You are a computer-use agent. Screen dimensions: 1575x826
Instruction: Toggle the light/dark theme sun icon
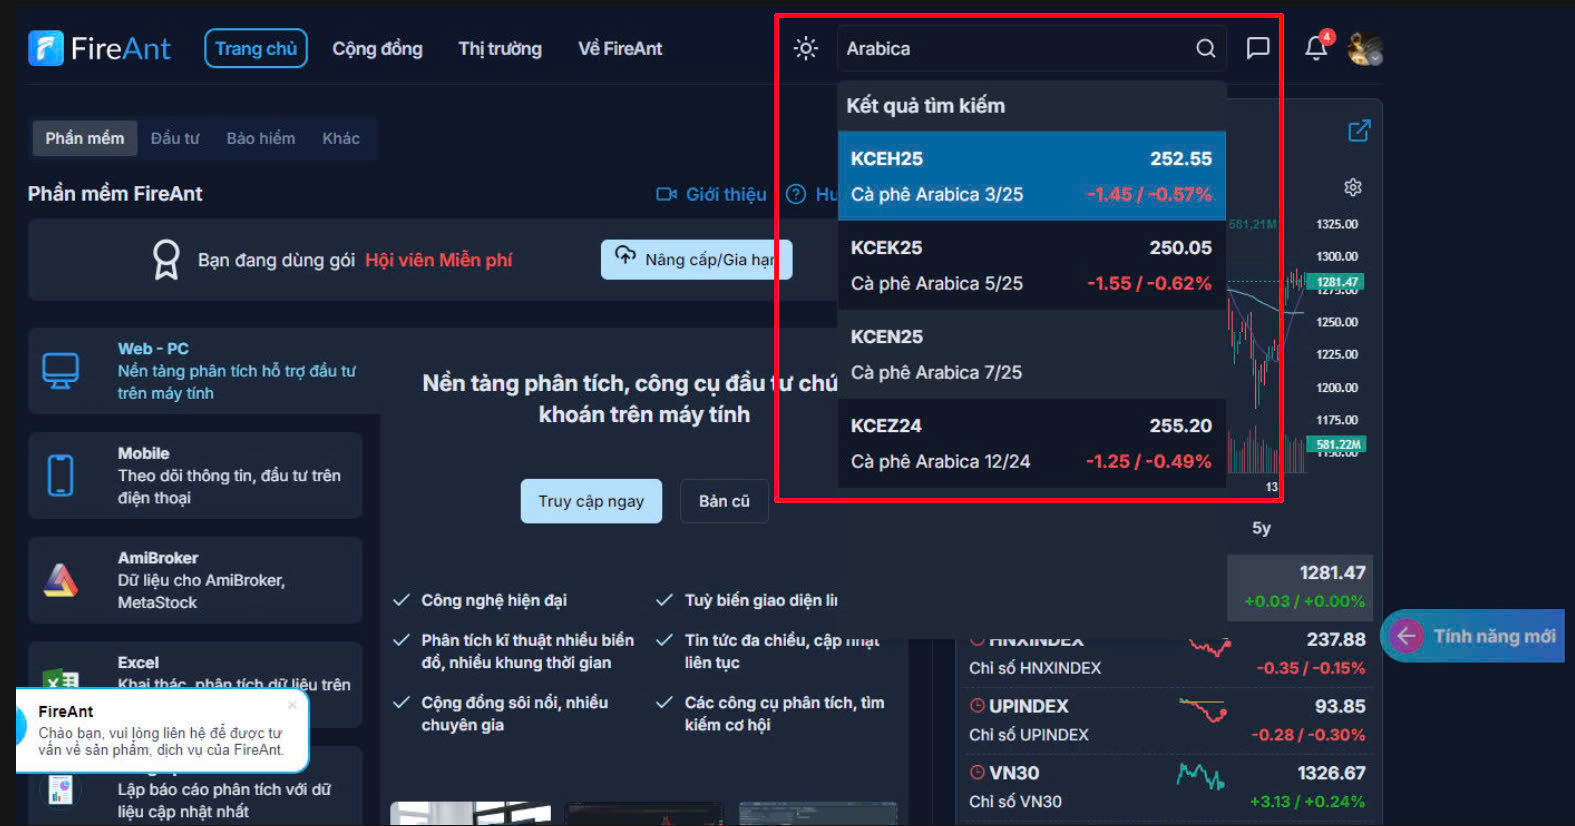tap(806, 48)
